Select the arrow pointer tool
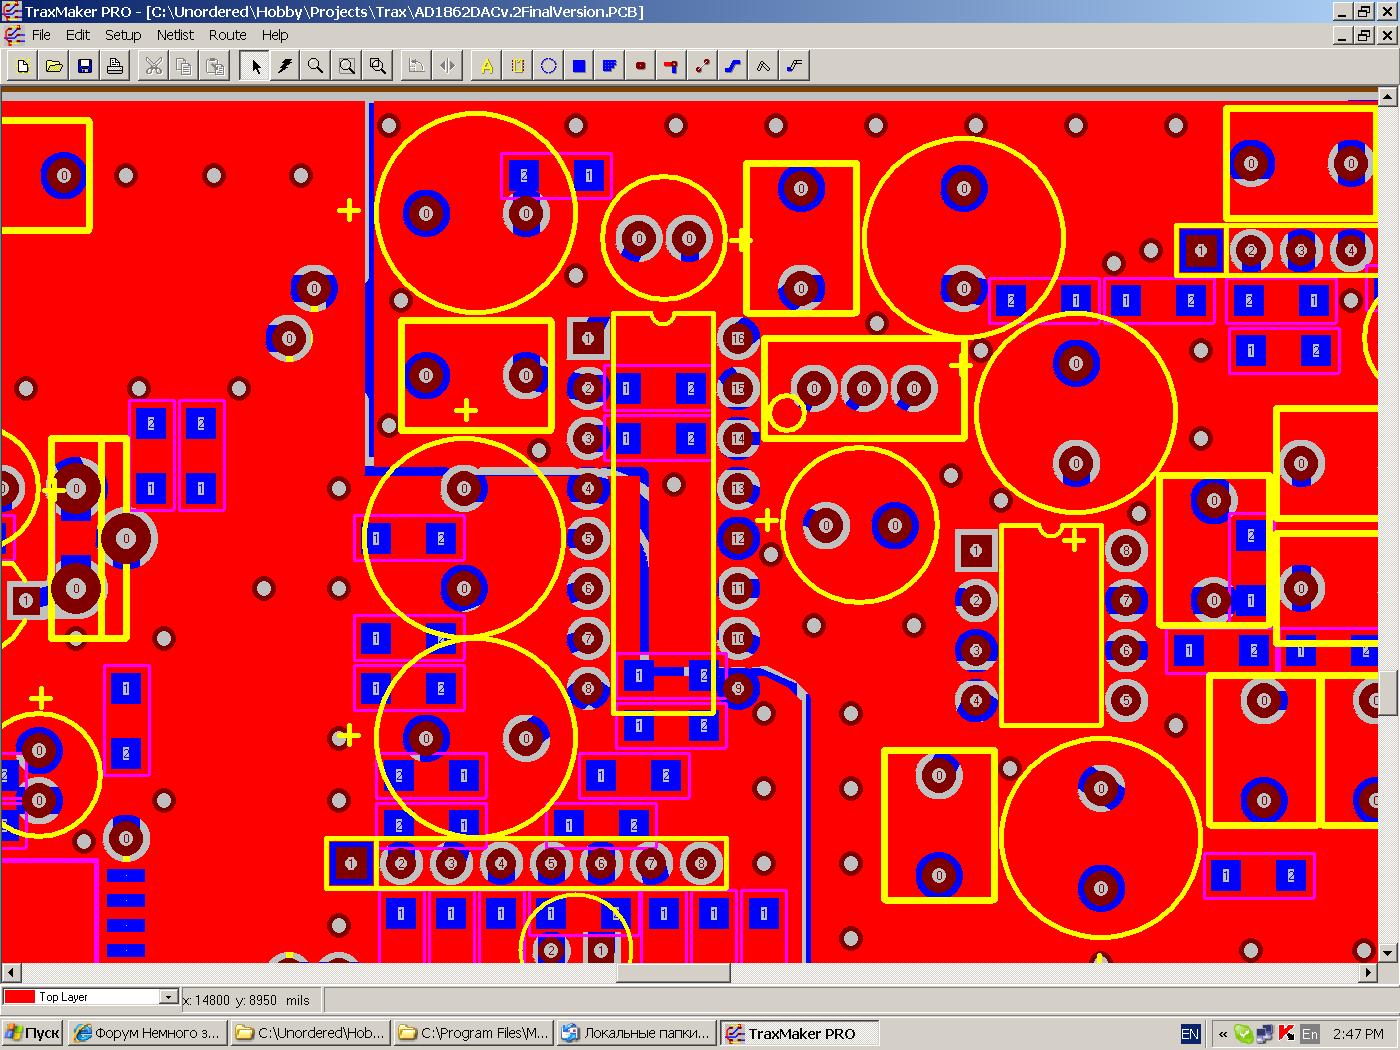This screenshot has height=1050, width=1400. pos(255,66)
